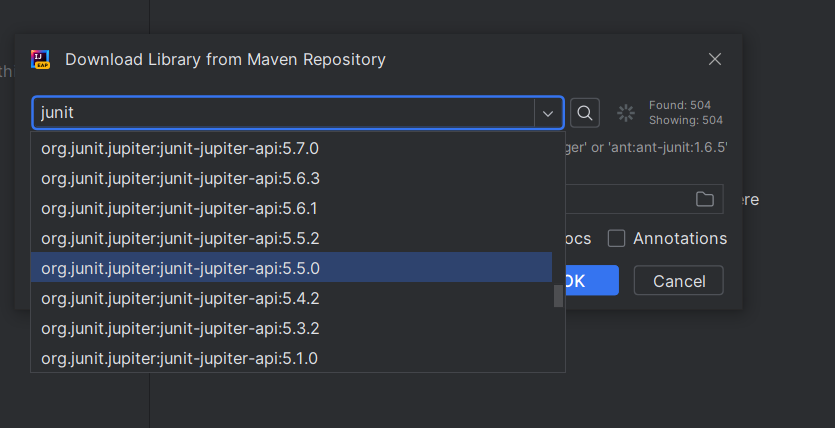Click the suggestion list scrollbar thumb
Image resolution: width=835 pixels, height=428 pixels.
click(558, 296)
